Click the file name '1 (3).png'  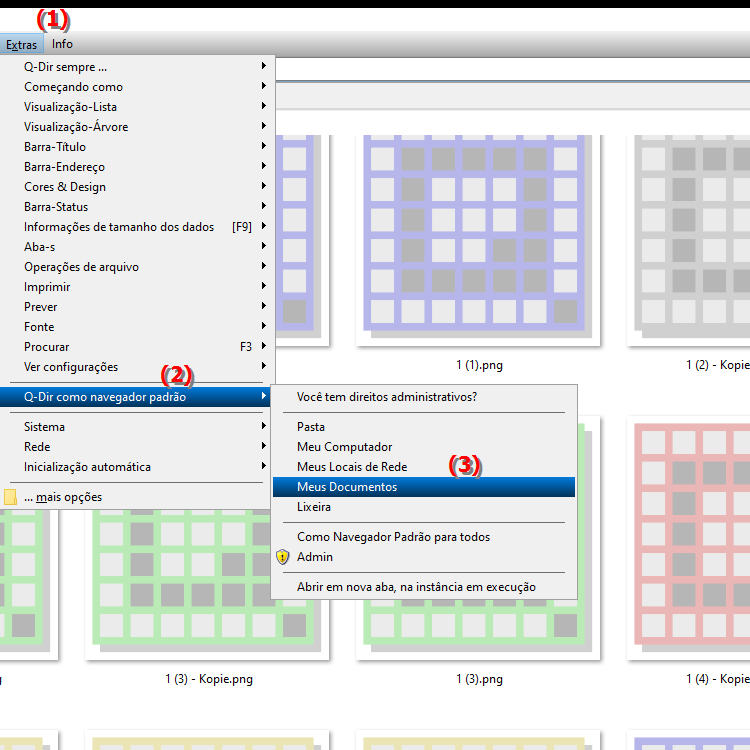[x=479, y=679]
